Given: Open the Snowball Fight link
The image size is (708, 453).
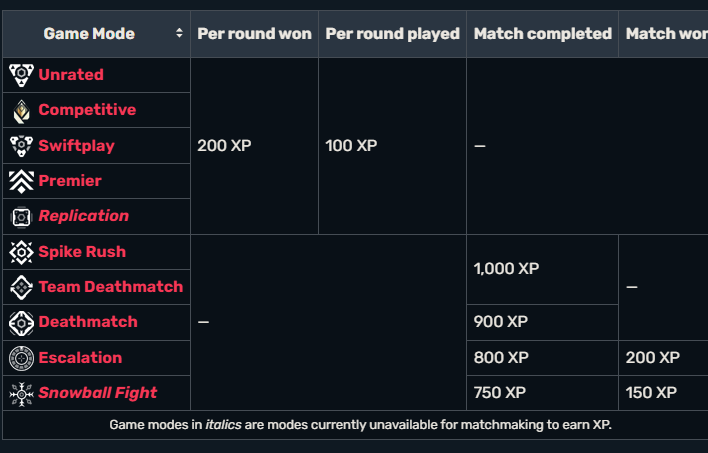Looking at the screenshot, I should tap(98, 393).
